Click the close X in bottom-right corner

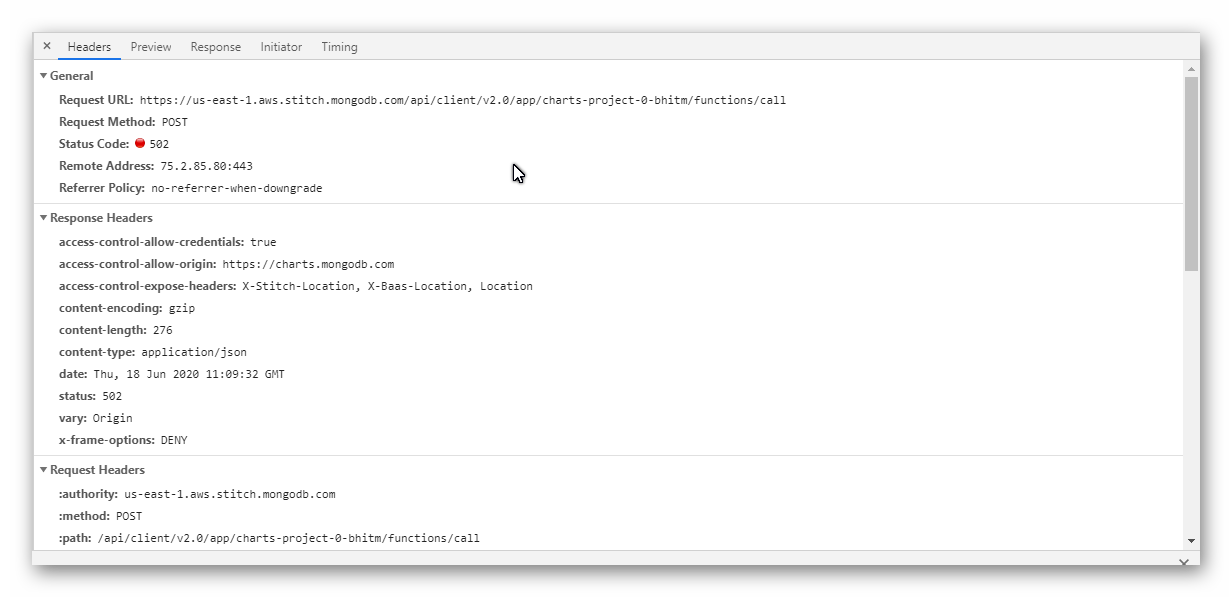click(1184, 563)
